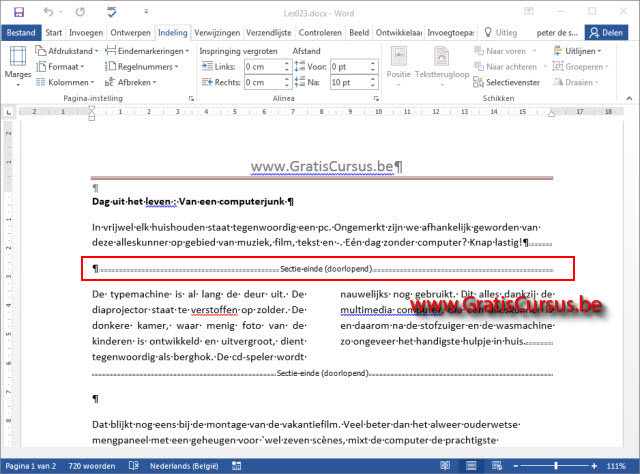Click the Save icon in quick access toolbar
640x474 pixels.
pos(18,12)
